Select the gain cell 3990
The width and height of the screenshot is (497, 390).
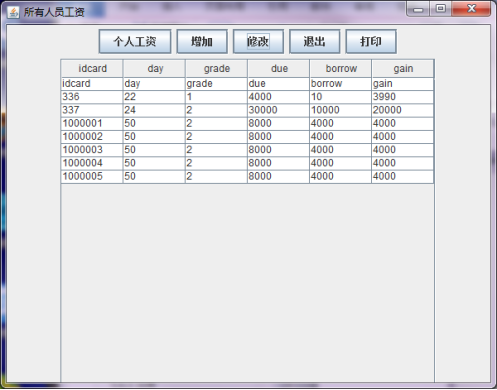[x=403, y=97]
